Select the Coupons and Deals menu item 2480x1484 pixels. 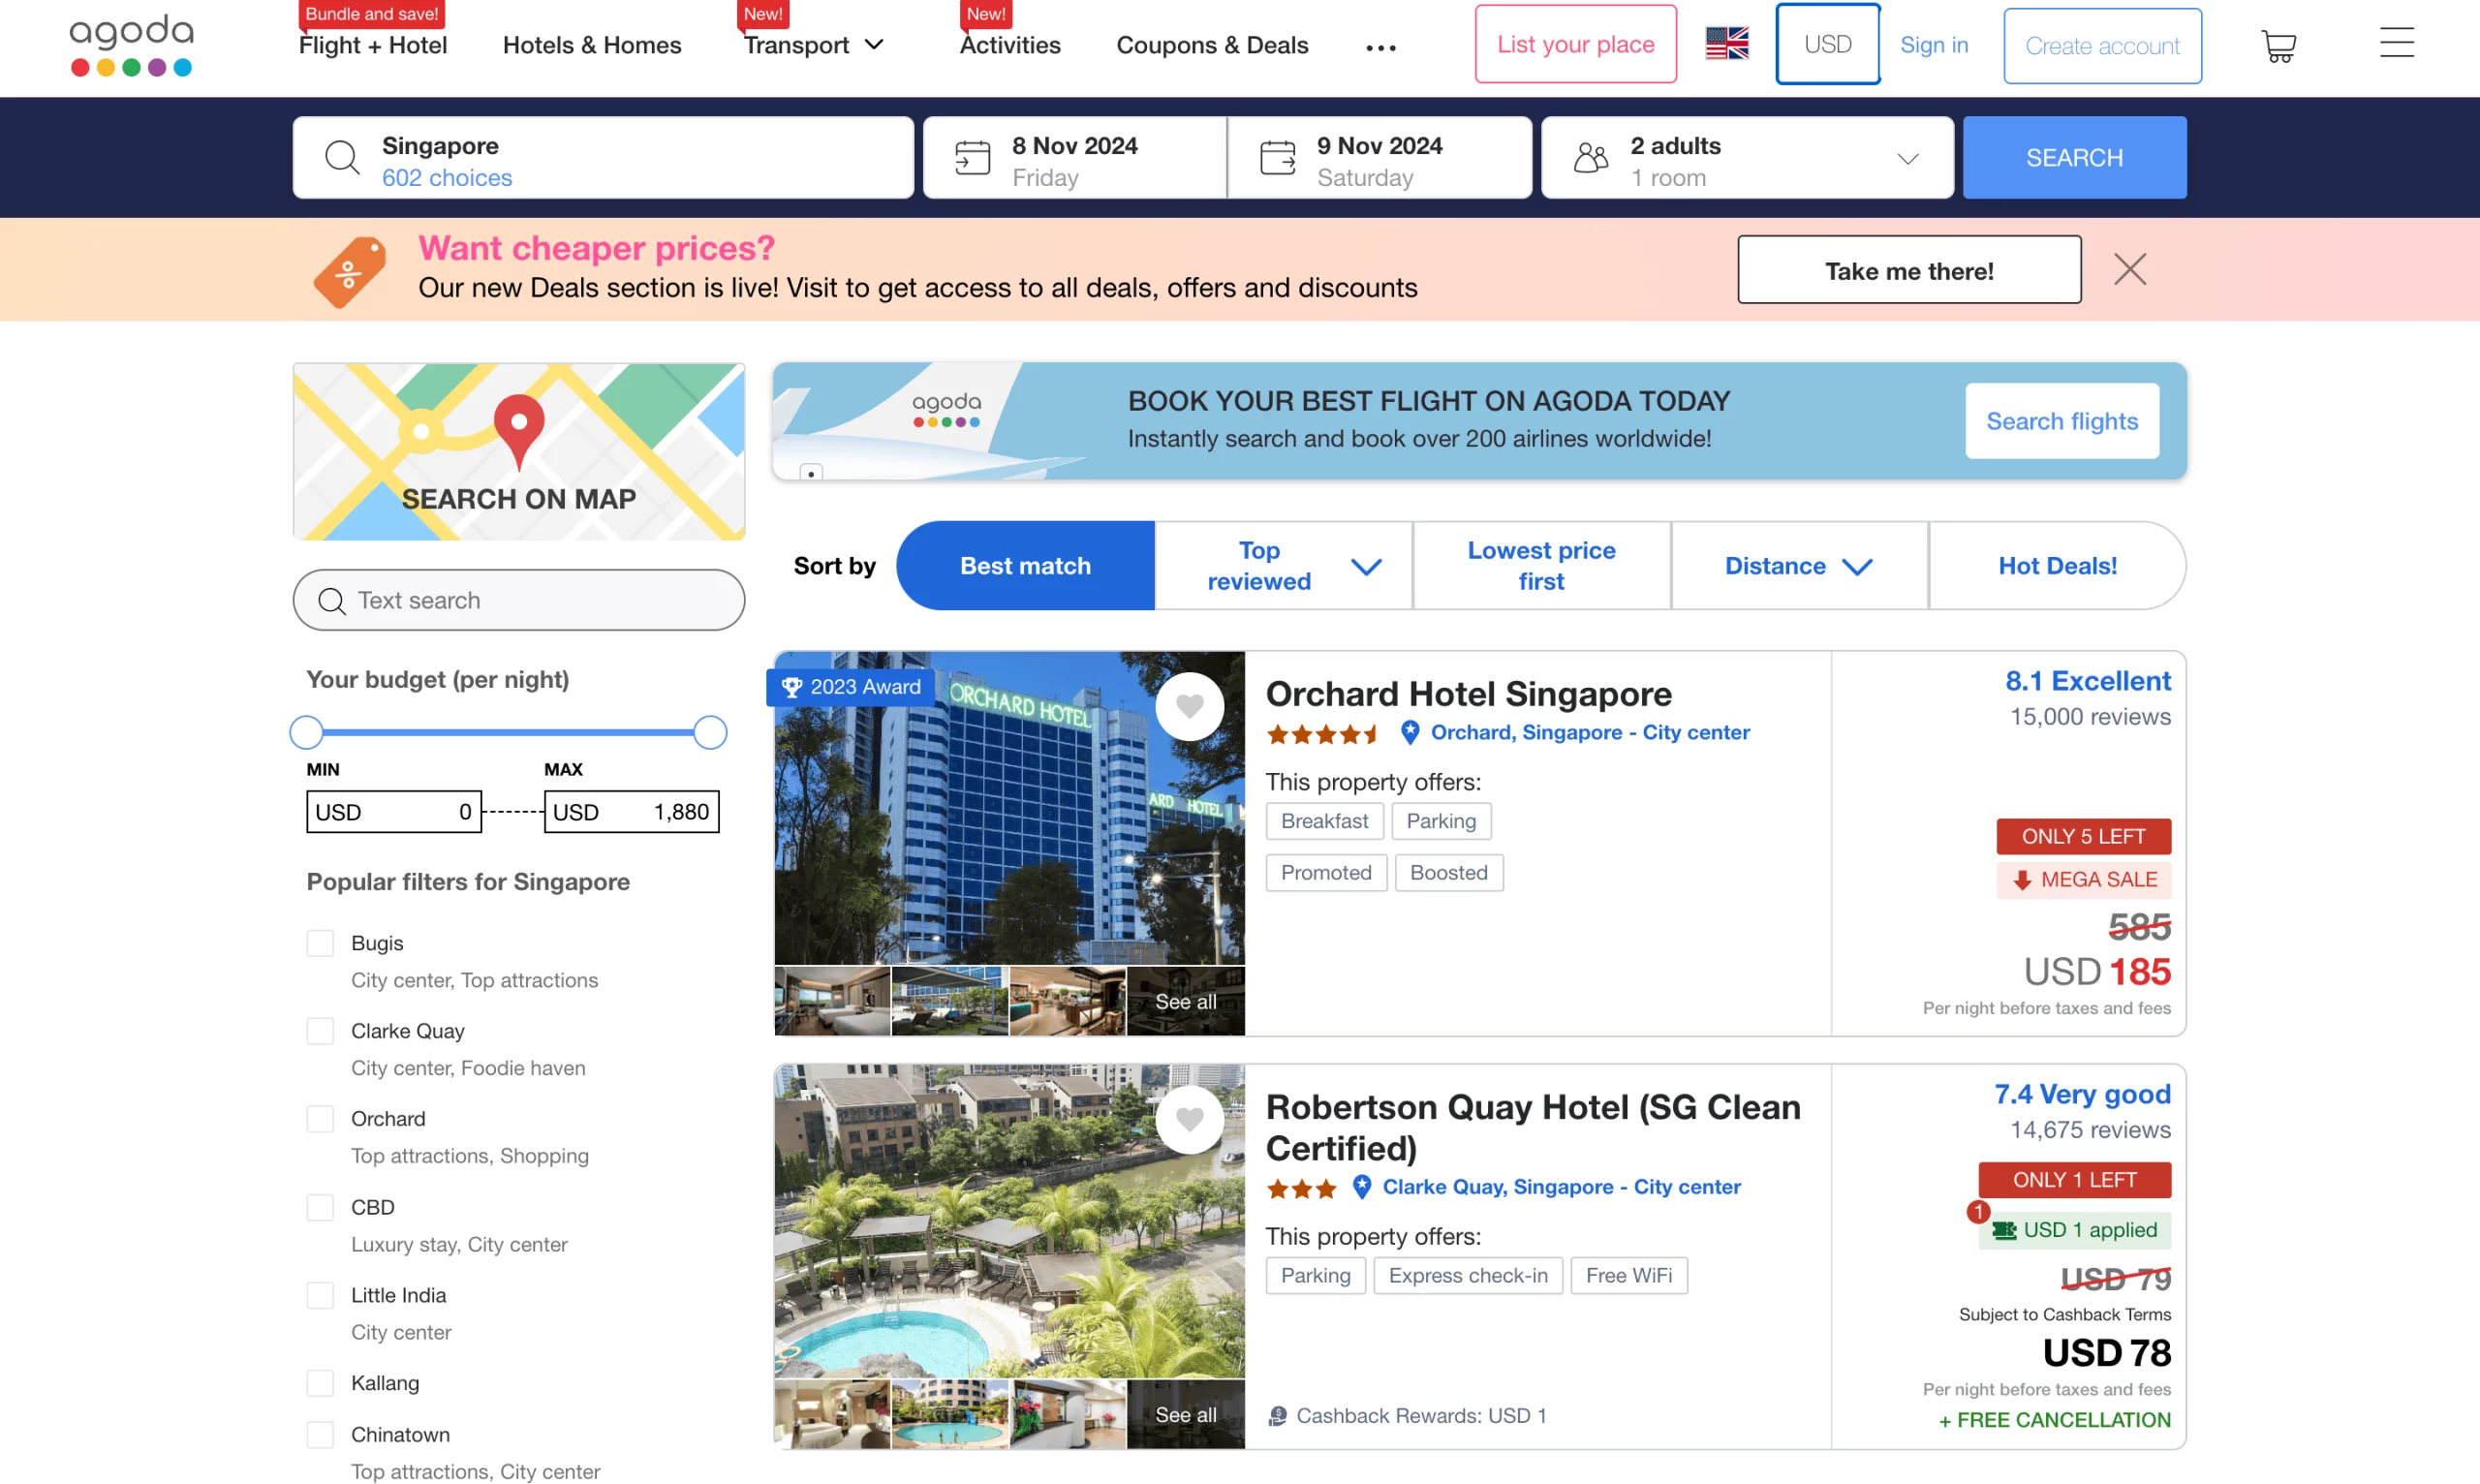coord(1212,43)
